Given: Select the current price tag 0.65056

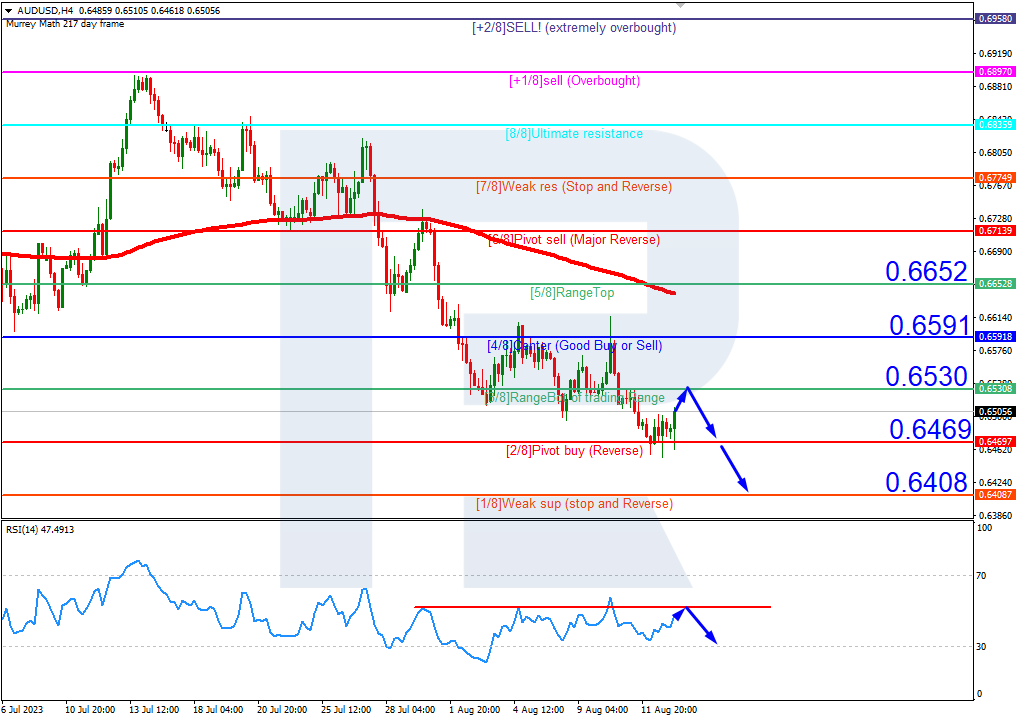Looking at the screenshot, I should coord(995,411).
